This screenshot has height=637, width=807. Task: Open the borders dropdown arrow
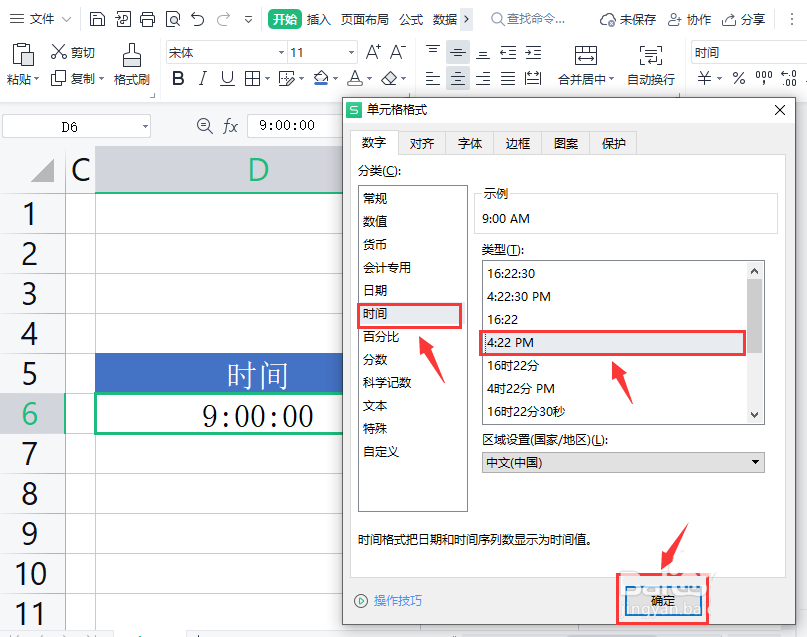point(268,79)
